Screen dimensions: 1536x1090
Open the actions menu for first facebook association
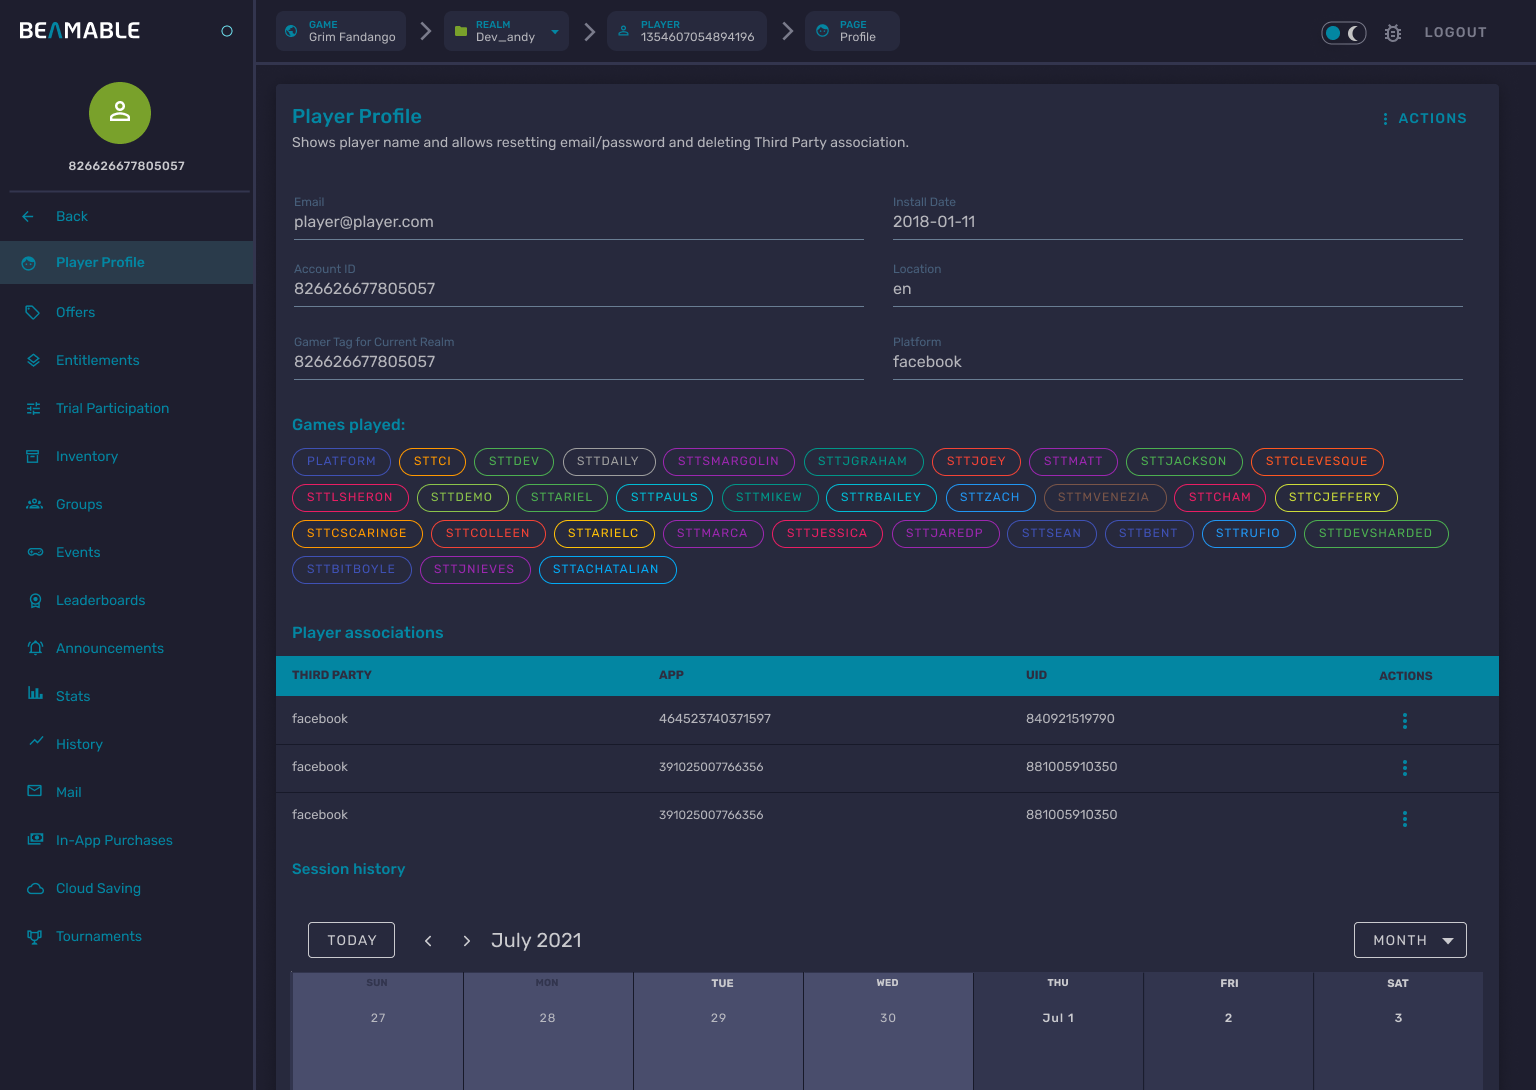[x=1405, y=720]
